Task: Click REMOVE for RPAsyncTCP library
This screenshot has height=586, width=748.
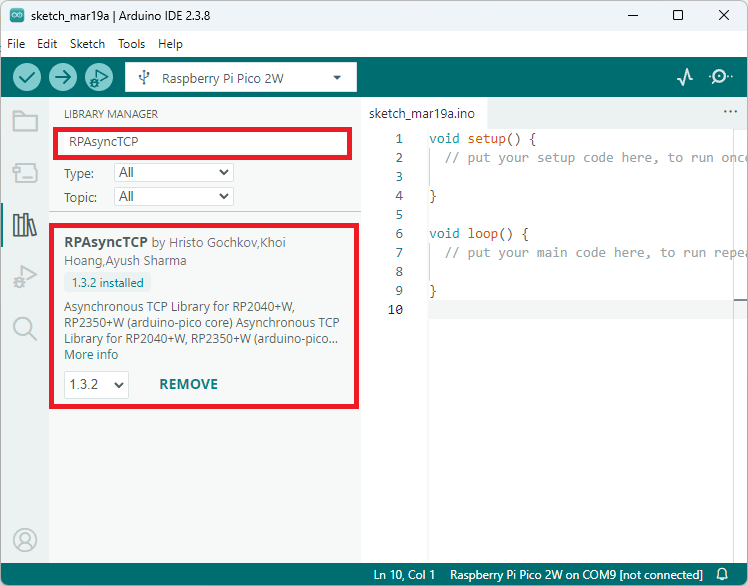Action: (188, 384)
